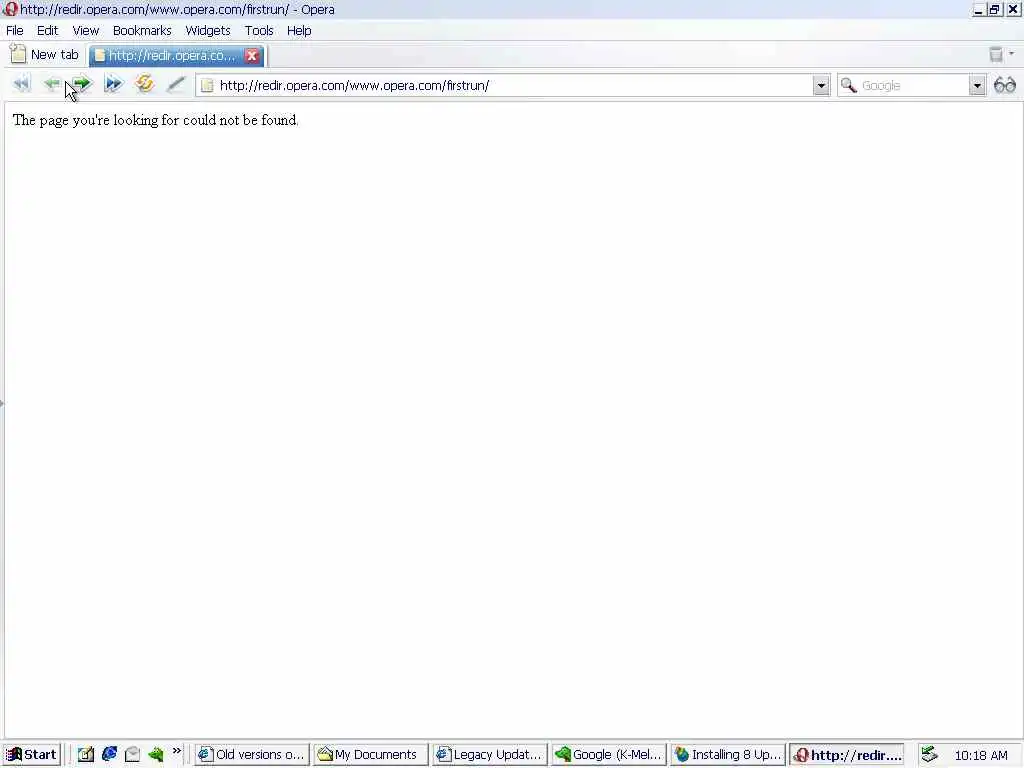The height and width of the screenshot is (768, 1024).
Task: Click the New tab button
Action: tap(44, 55)
